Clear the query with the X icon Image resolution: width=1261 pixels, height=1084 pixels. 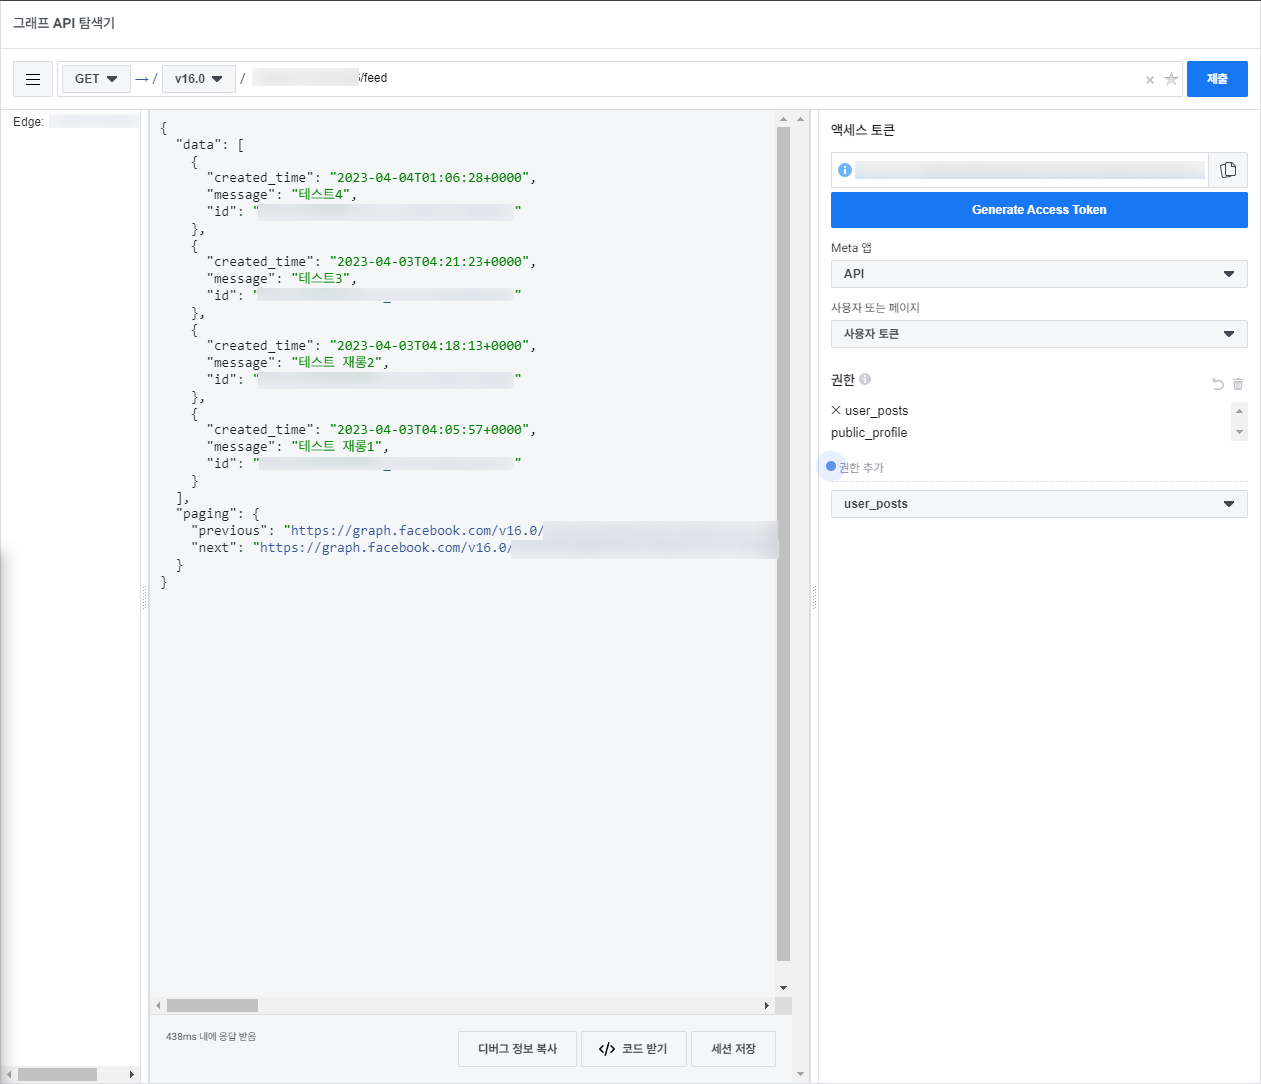click(x=1150, y=80)
